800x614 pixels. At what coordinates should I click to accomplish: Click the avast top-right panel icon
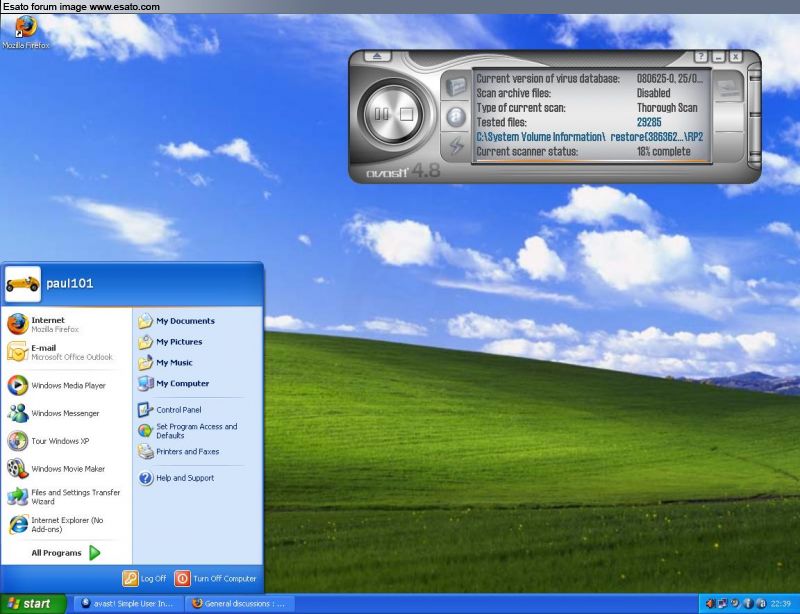coord(729,88)
